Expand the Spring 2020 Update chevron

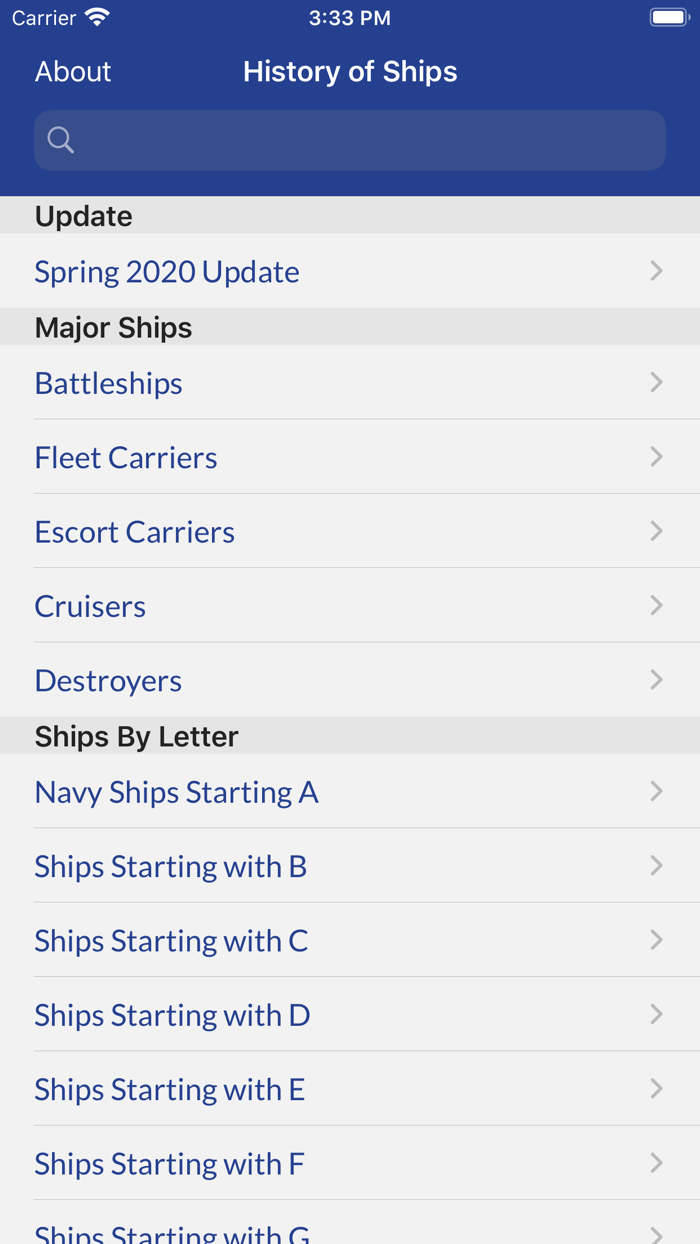click(655, 270)
